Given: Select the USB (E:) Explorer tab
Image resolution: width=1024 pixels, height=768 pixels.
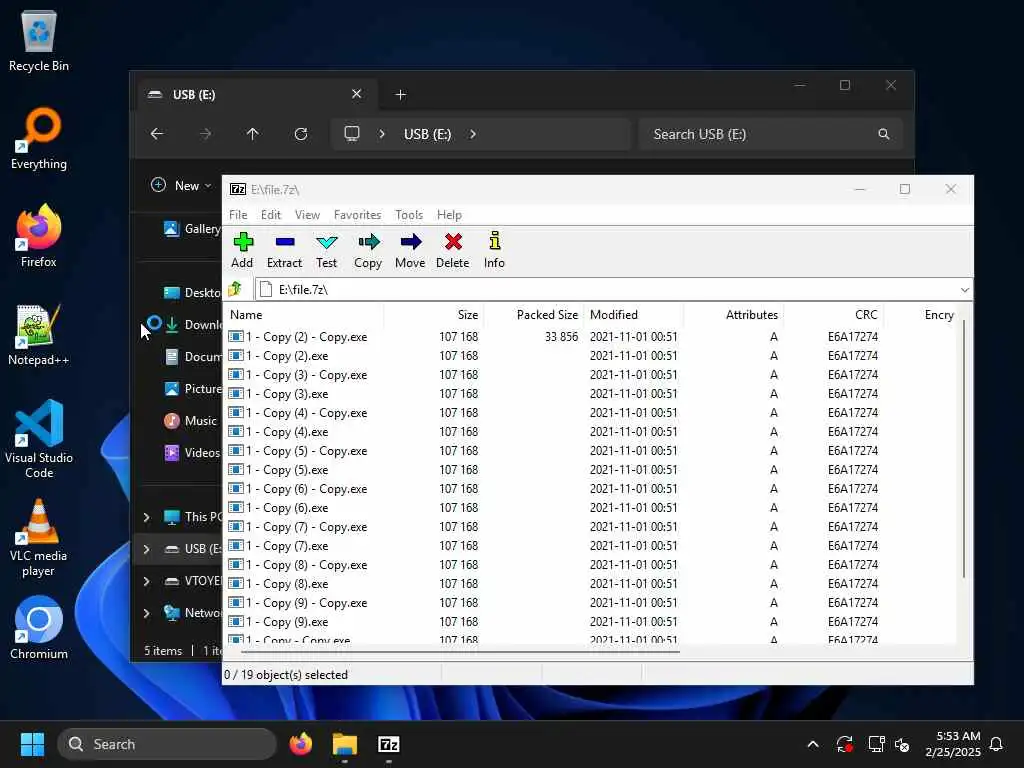Looking at the screenshot, I should [x=257, y=95].
